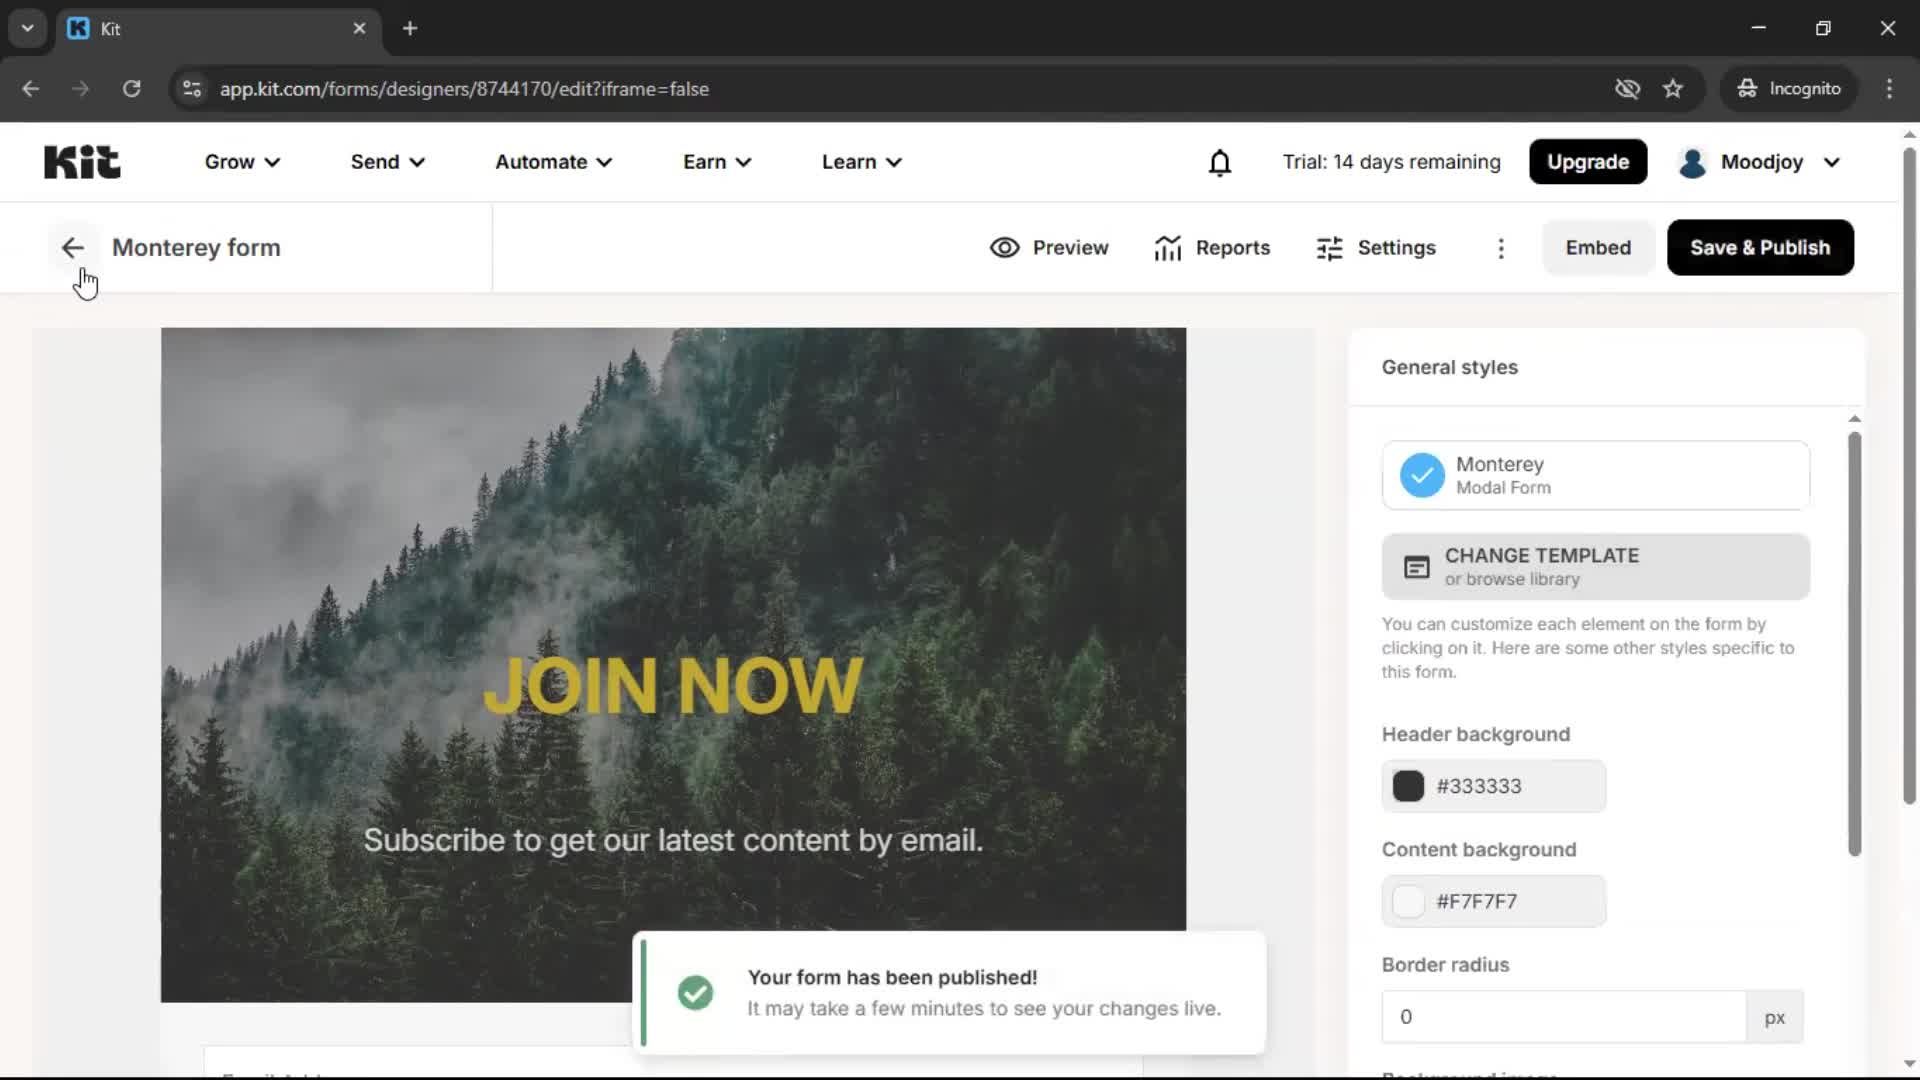Toggle the Monterey Modal Form selection checkmark
The image size is (1920, 1080).
pyautogui.click(x=1422, y=475)
